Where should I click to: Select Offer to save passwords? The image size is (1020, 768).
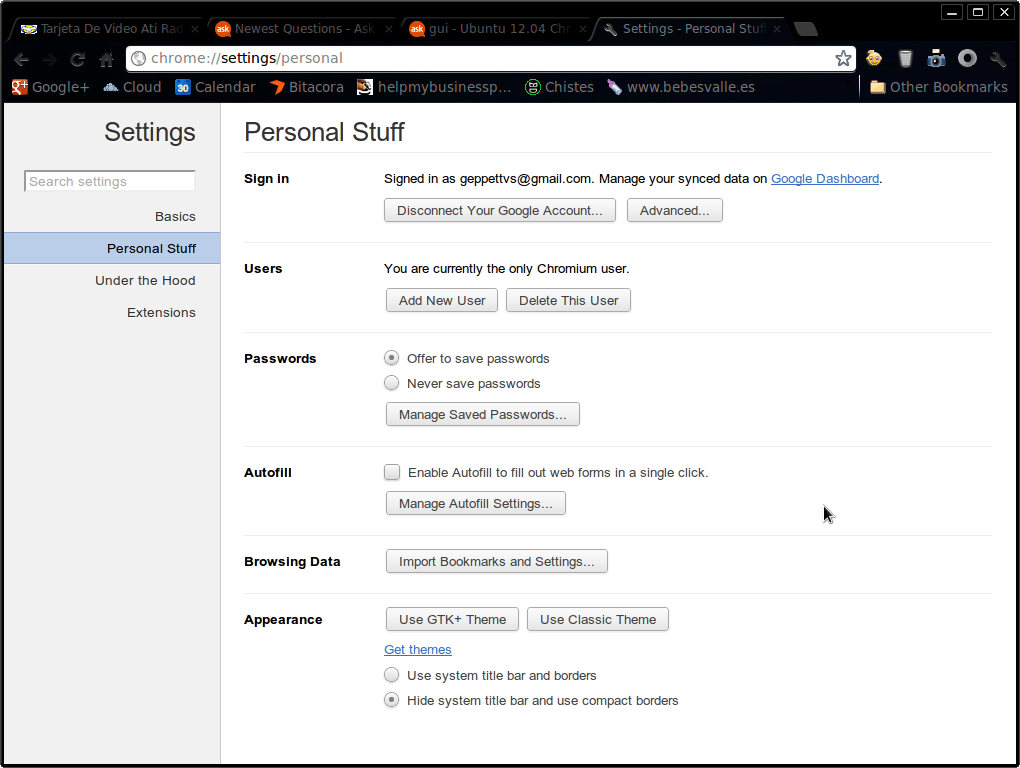click(391, 358)
